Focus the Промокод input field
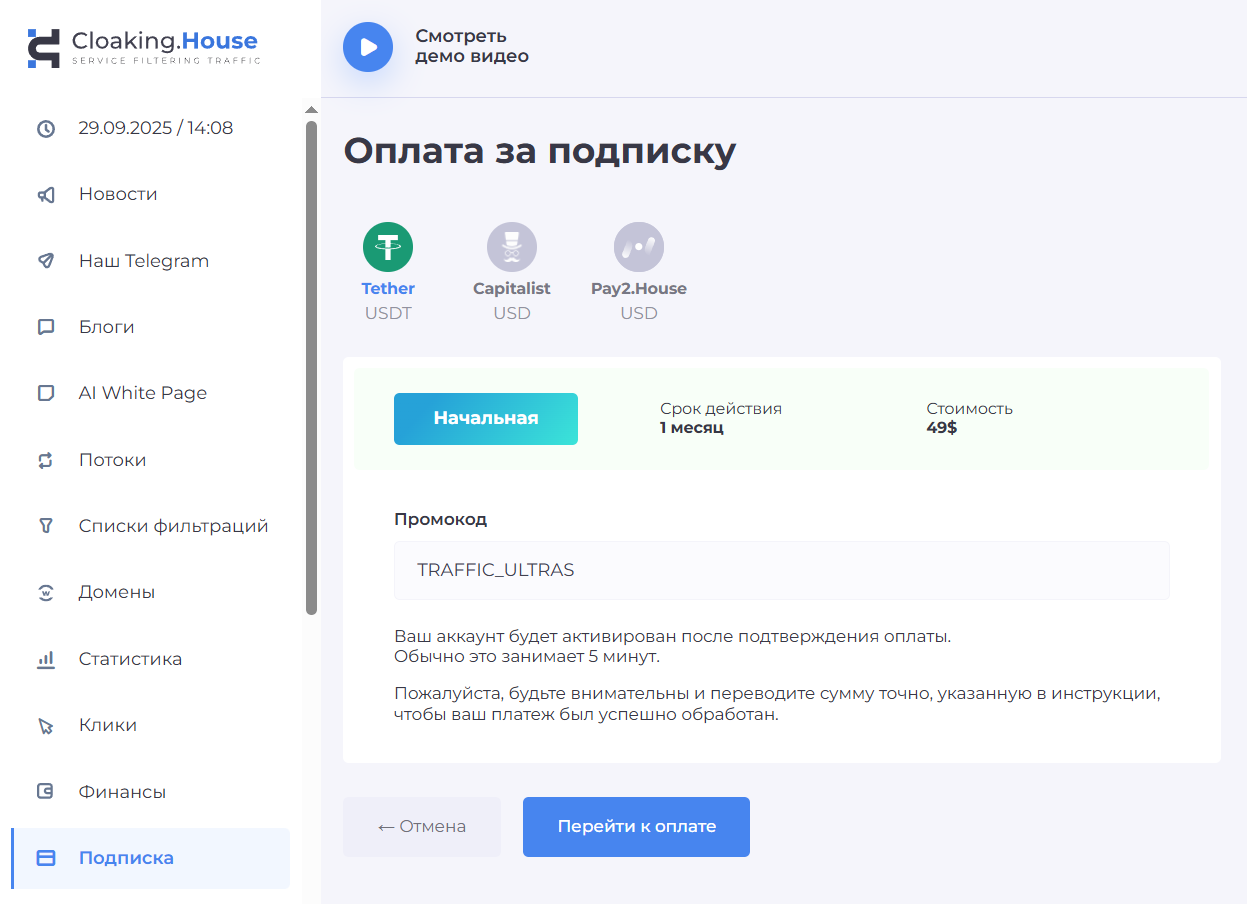Viewport: 1247px width, 904px height. pos(781,570)
